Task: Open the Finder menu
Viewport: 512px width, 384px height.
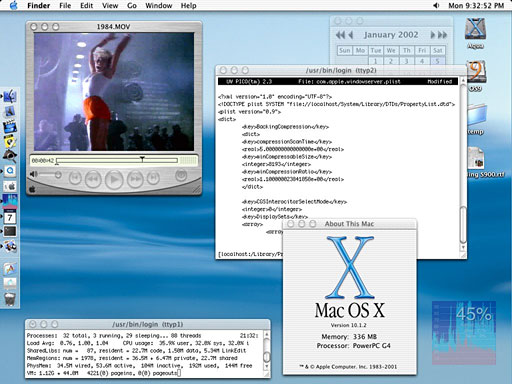Action: (39, 6)
